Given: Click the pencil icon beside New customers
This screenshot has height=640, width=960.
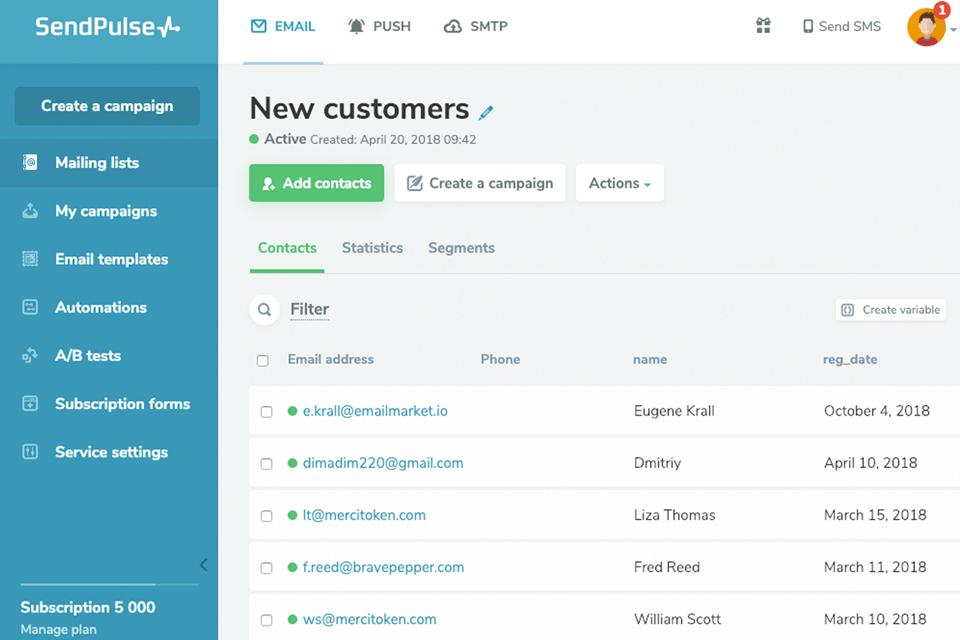Looking at the screenshot, I should pyautogui.click(x=486, y=113).
